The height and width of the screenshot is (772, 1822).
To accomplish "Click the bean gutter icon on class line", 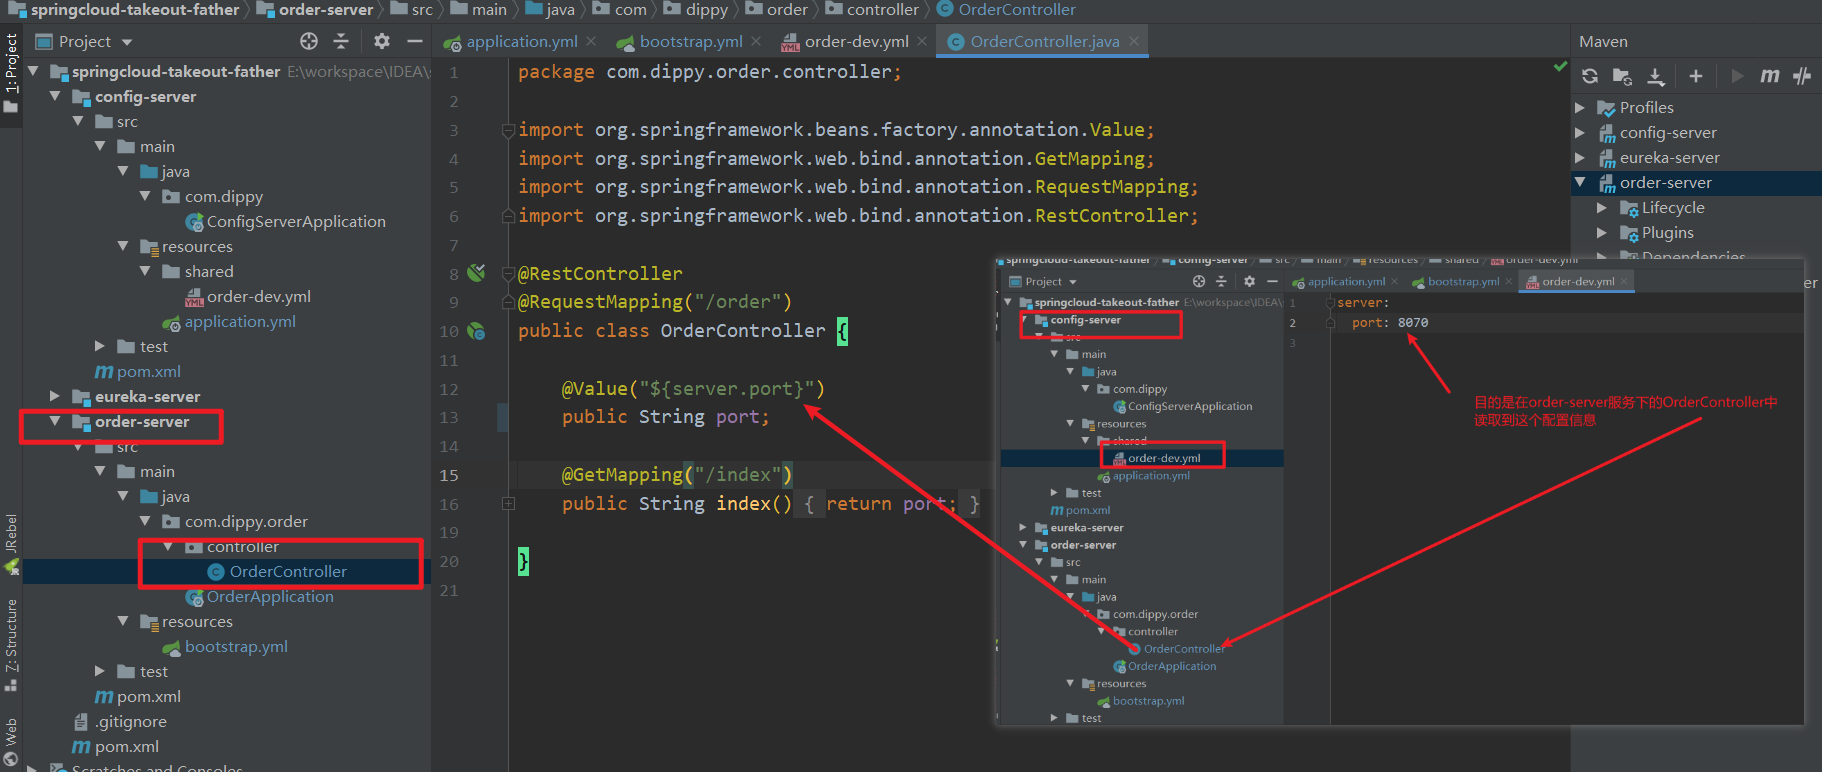I will point(477,330).
